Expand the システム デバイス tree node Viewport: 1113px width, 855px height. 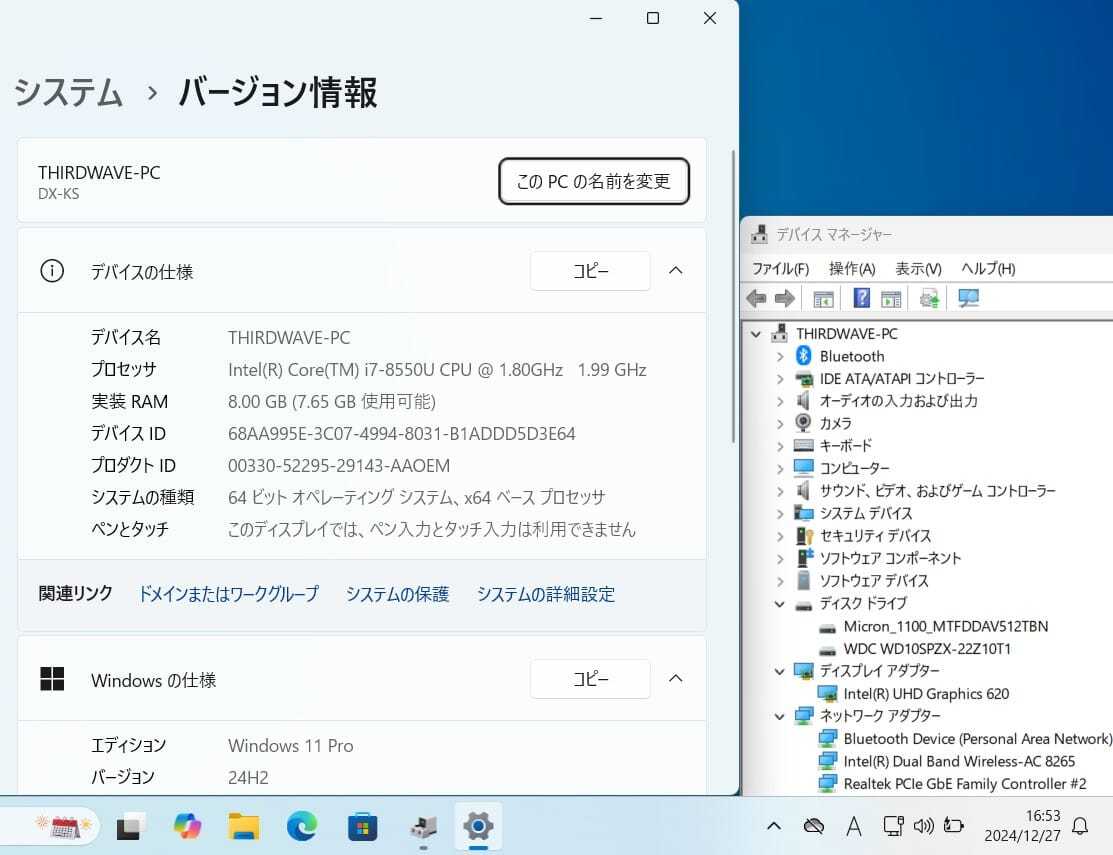(780, 514)
